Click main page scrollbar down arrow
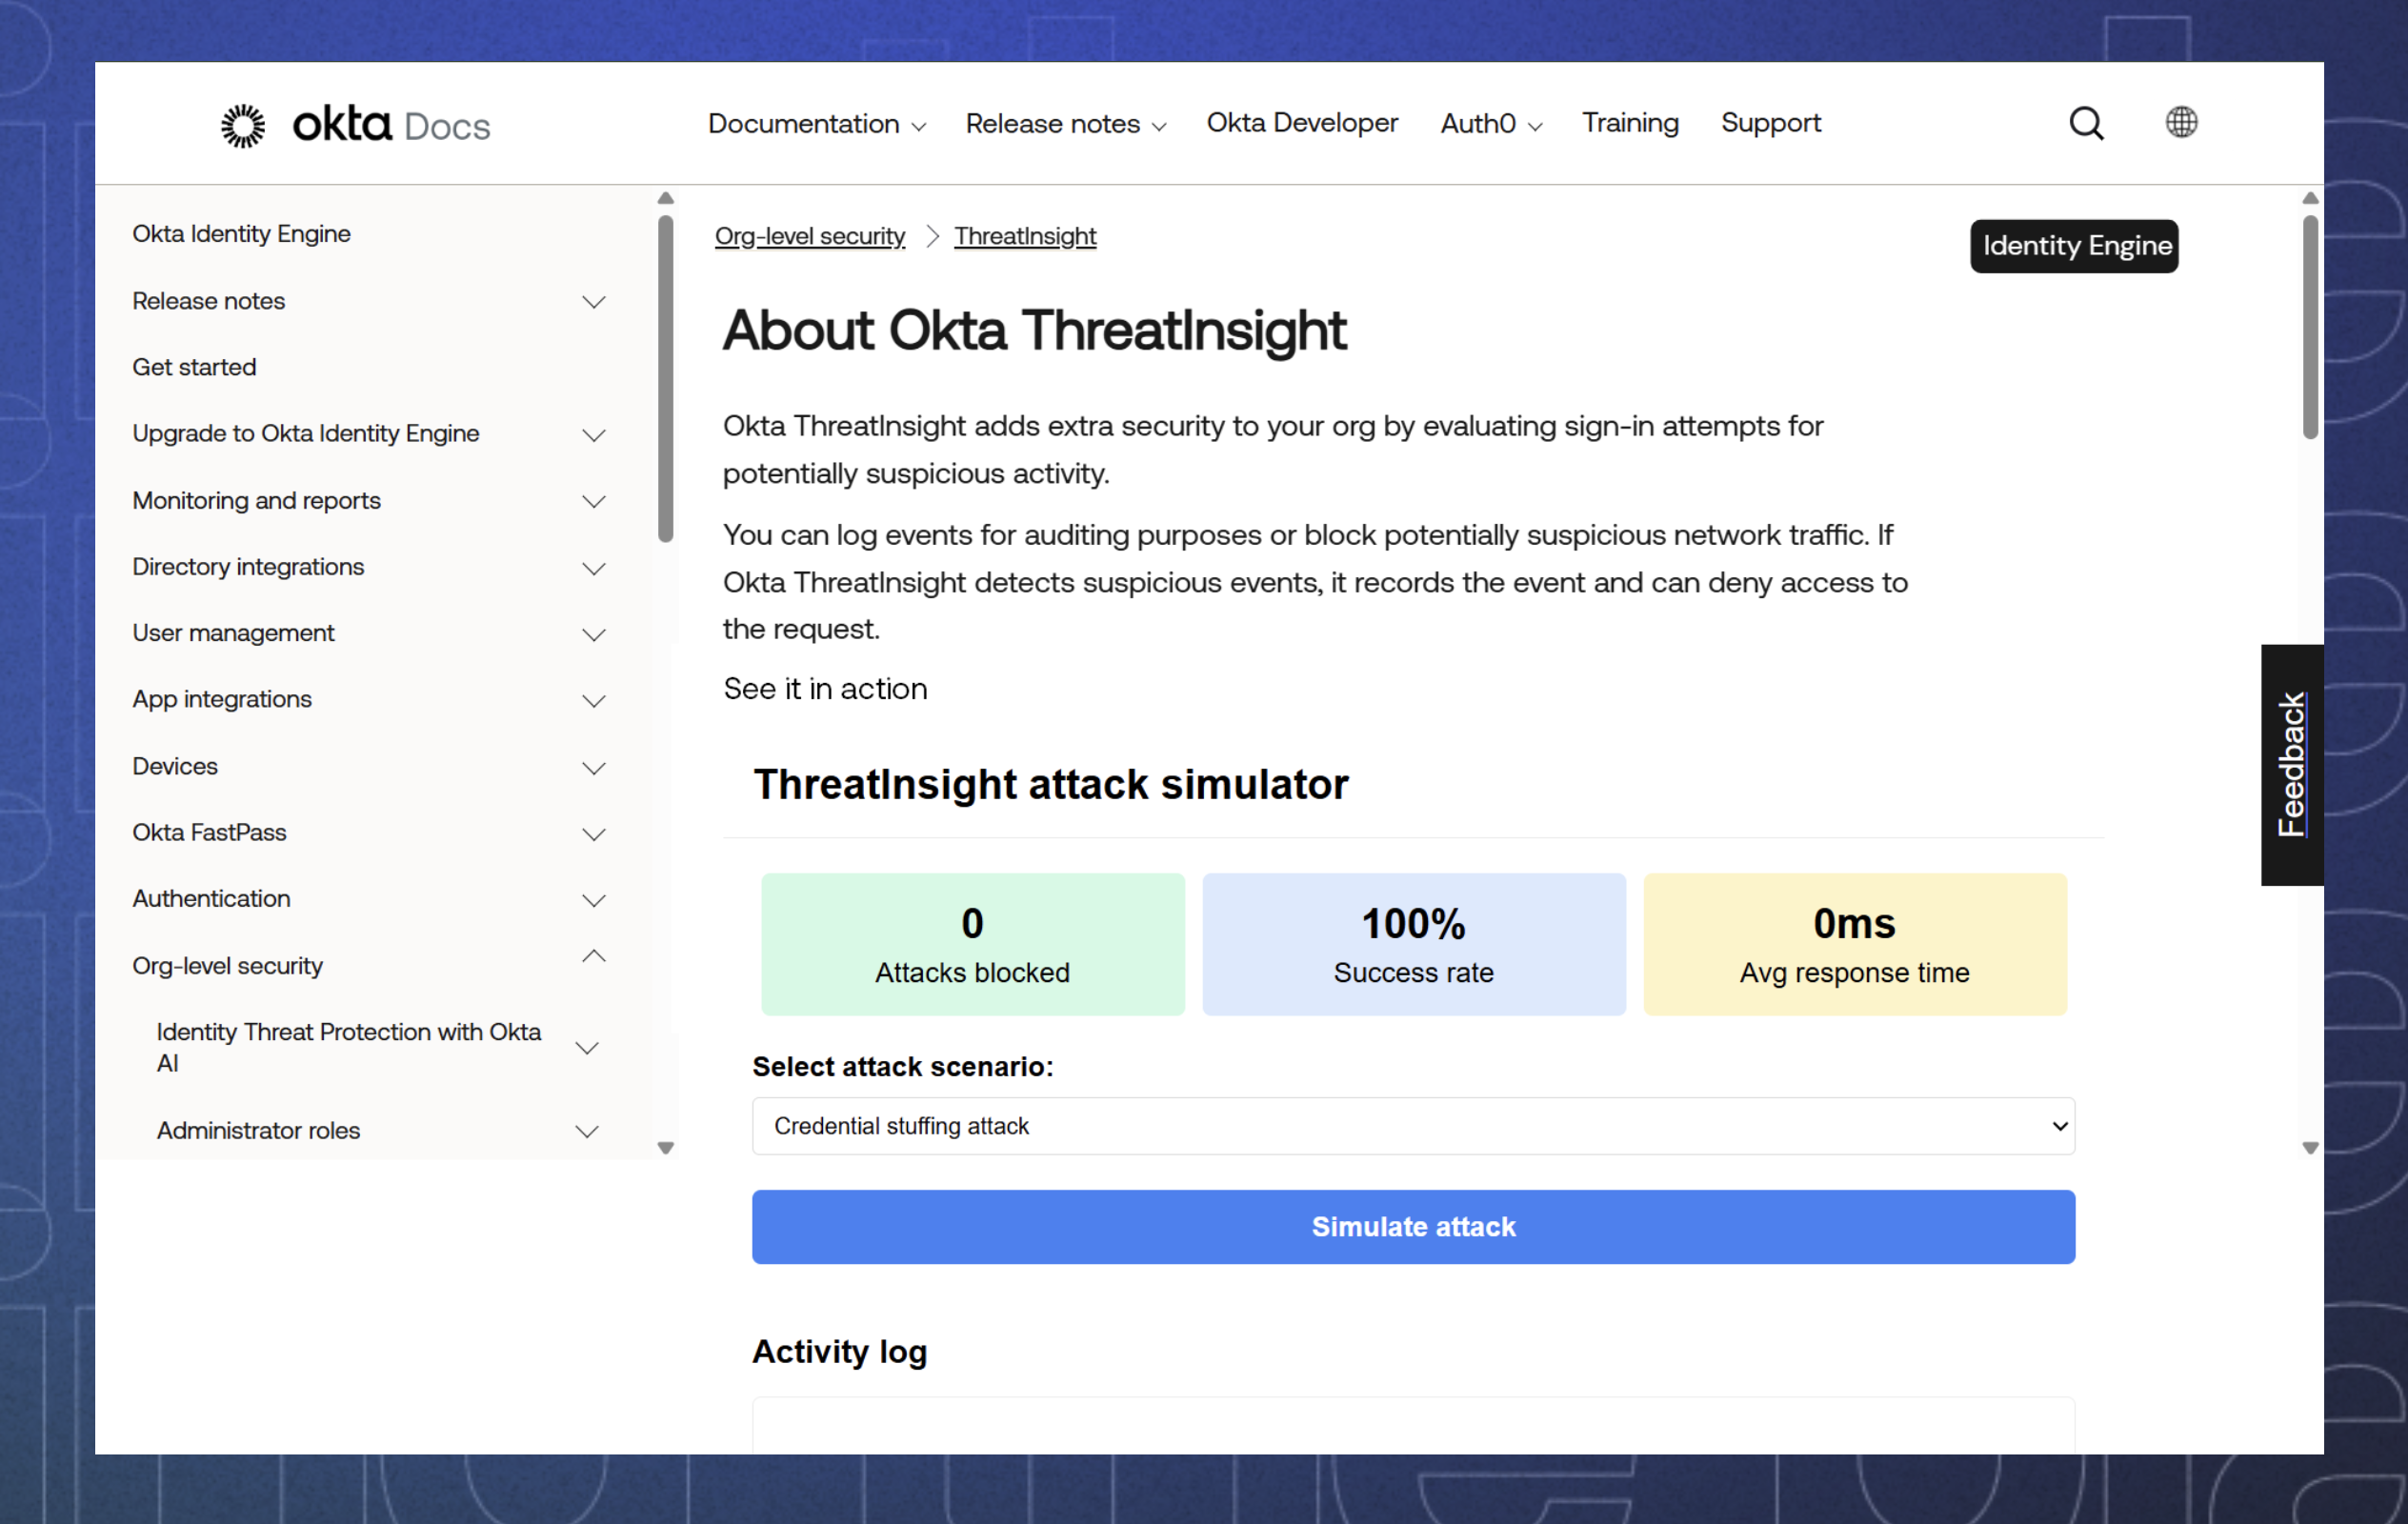Screen dimensions: 2408x1524 coord(2310,1148)
